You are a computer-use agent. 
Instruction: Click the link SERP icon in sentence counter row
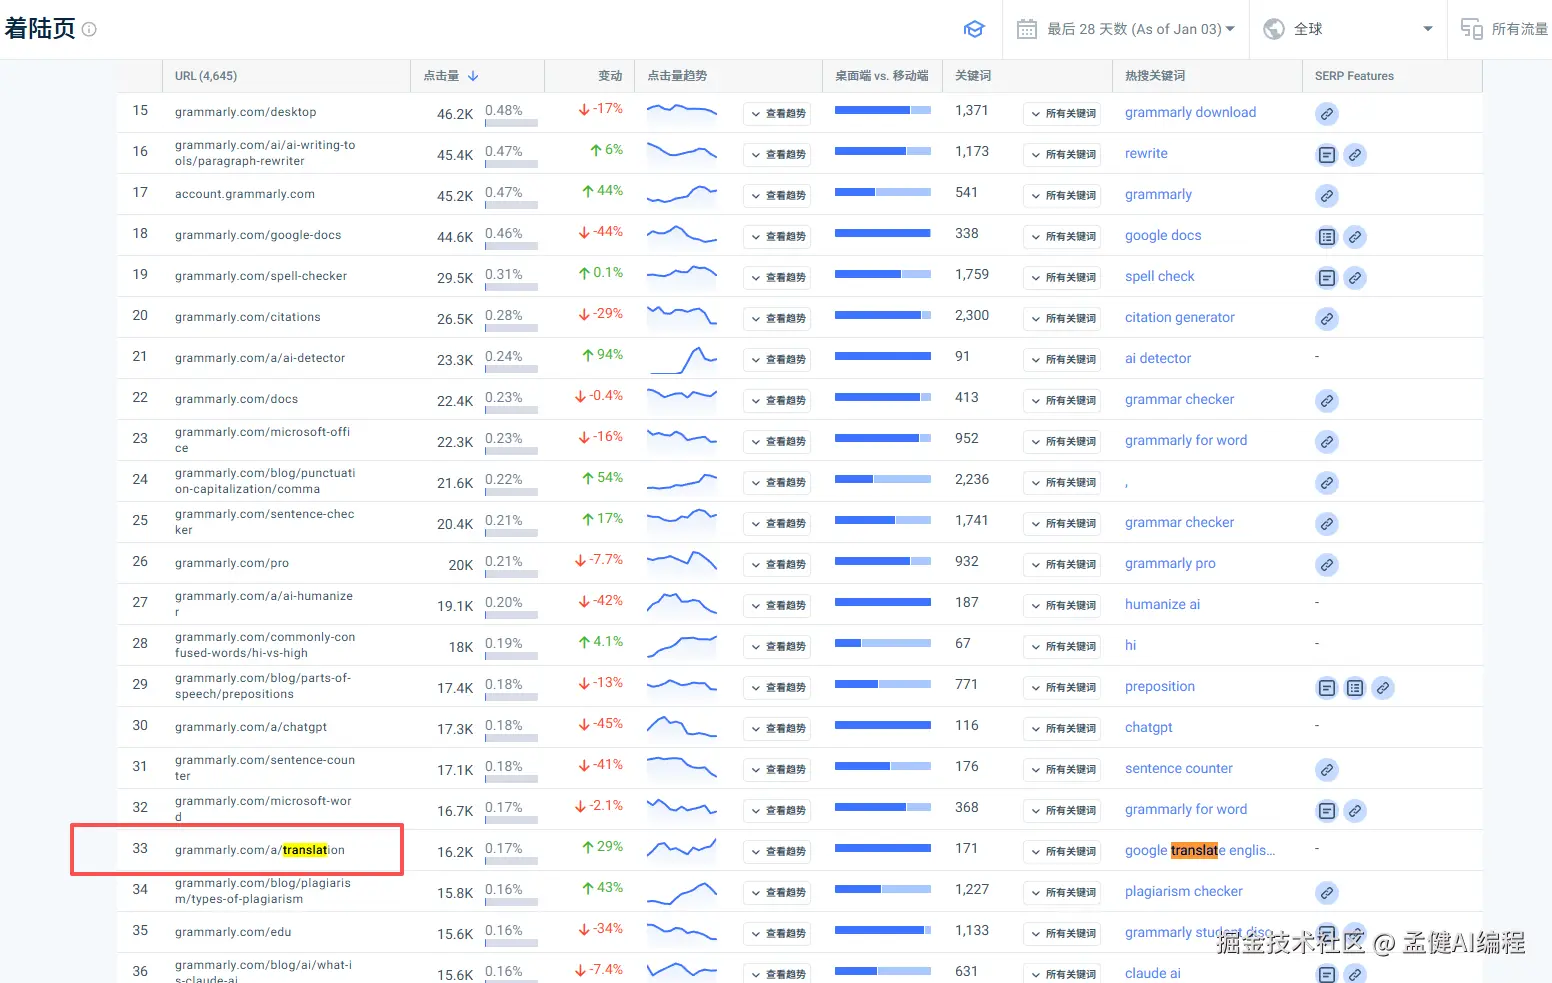(x=1326, y=770)
